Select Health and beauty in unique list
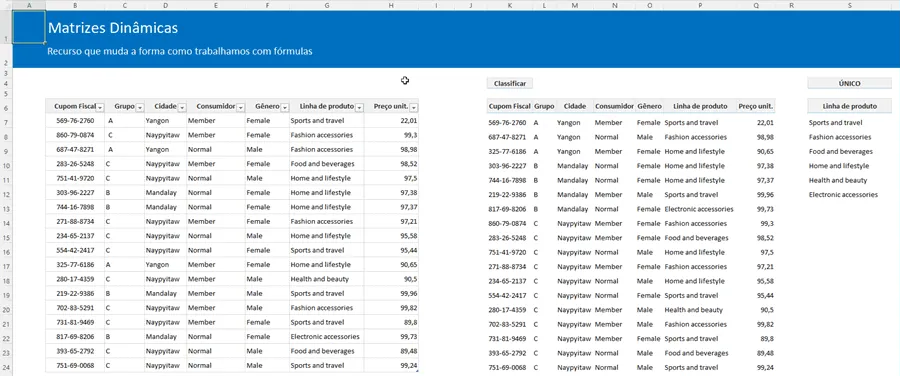This screenshot has width=901, height=376. click(849, 181)
